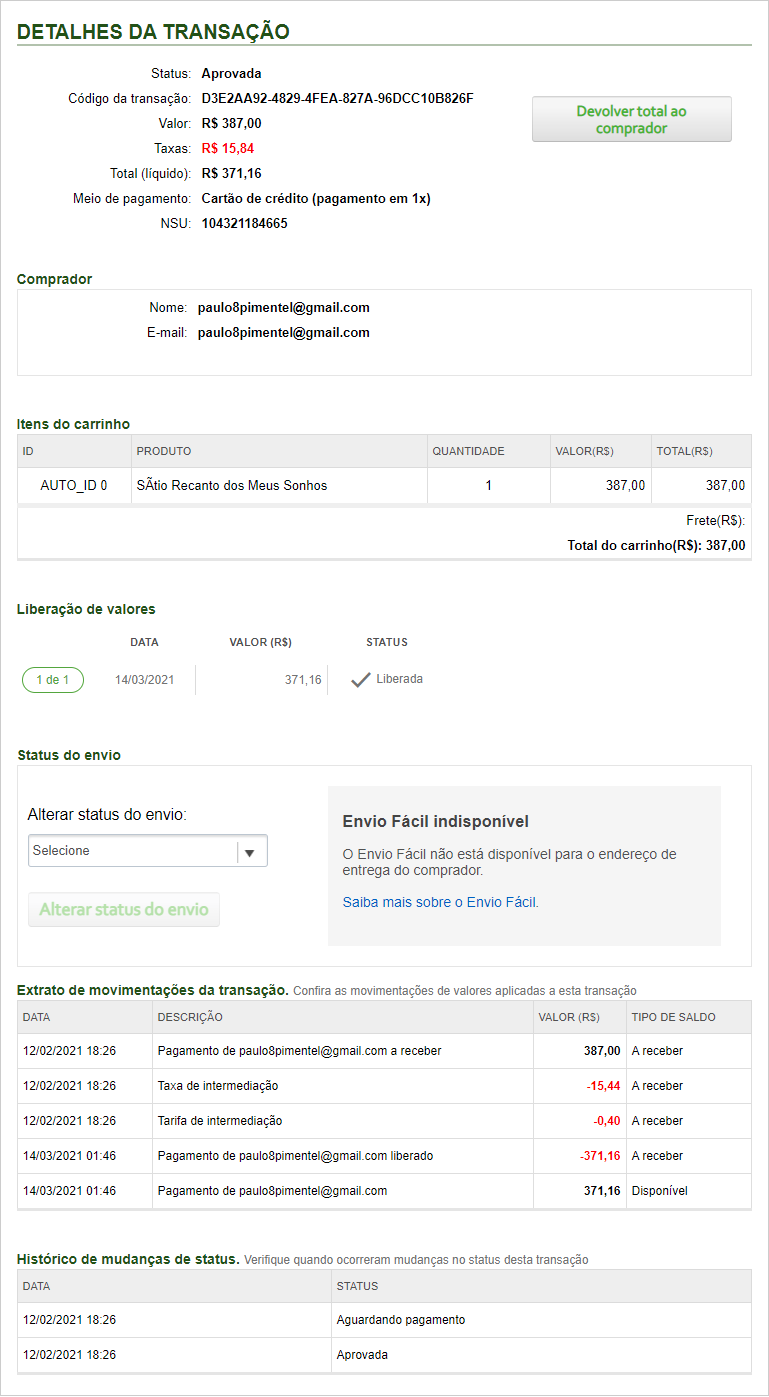Click the '1 de 1' installment badge
Screen dimensions: 769x1397
click(x=53, y=680)
